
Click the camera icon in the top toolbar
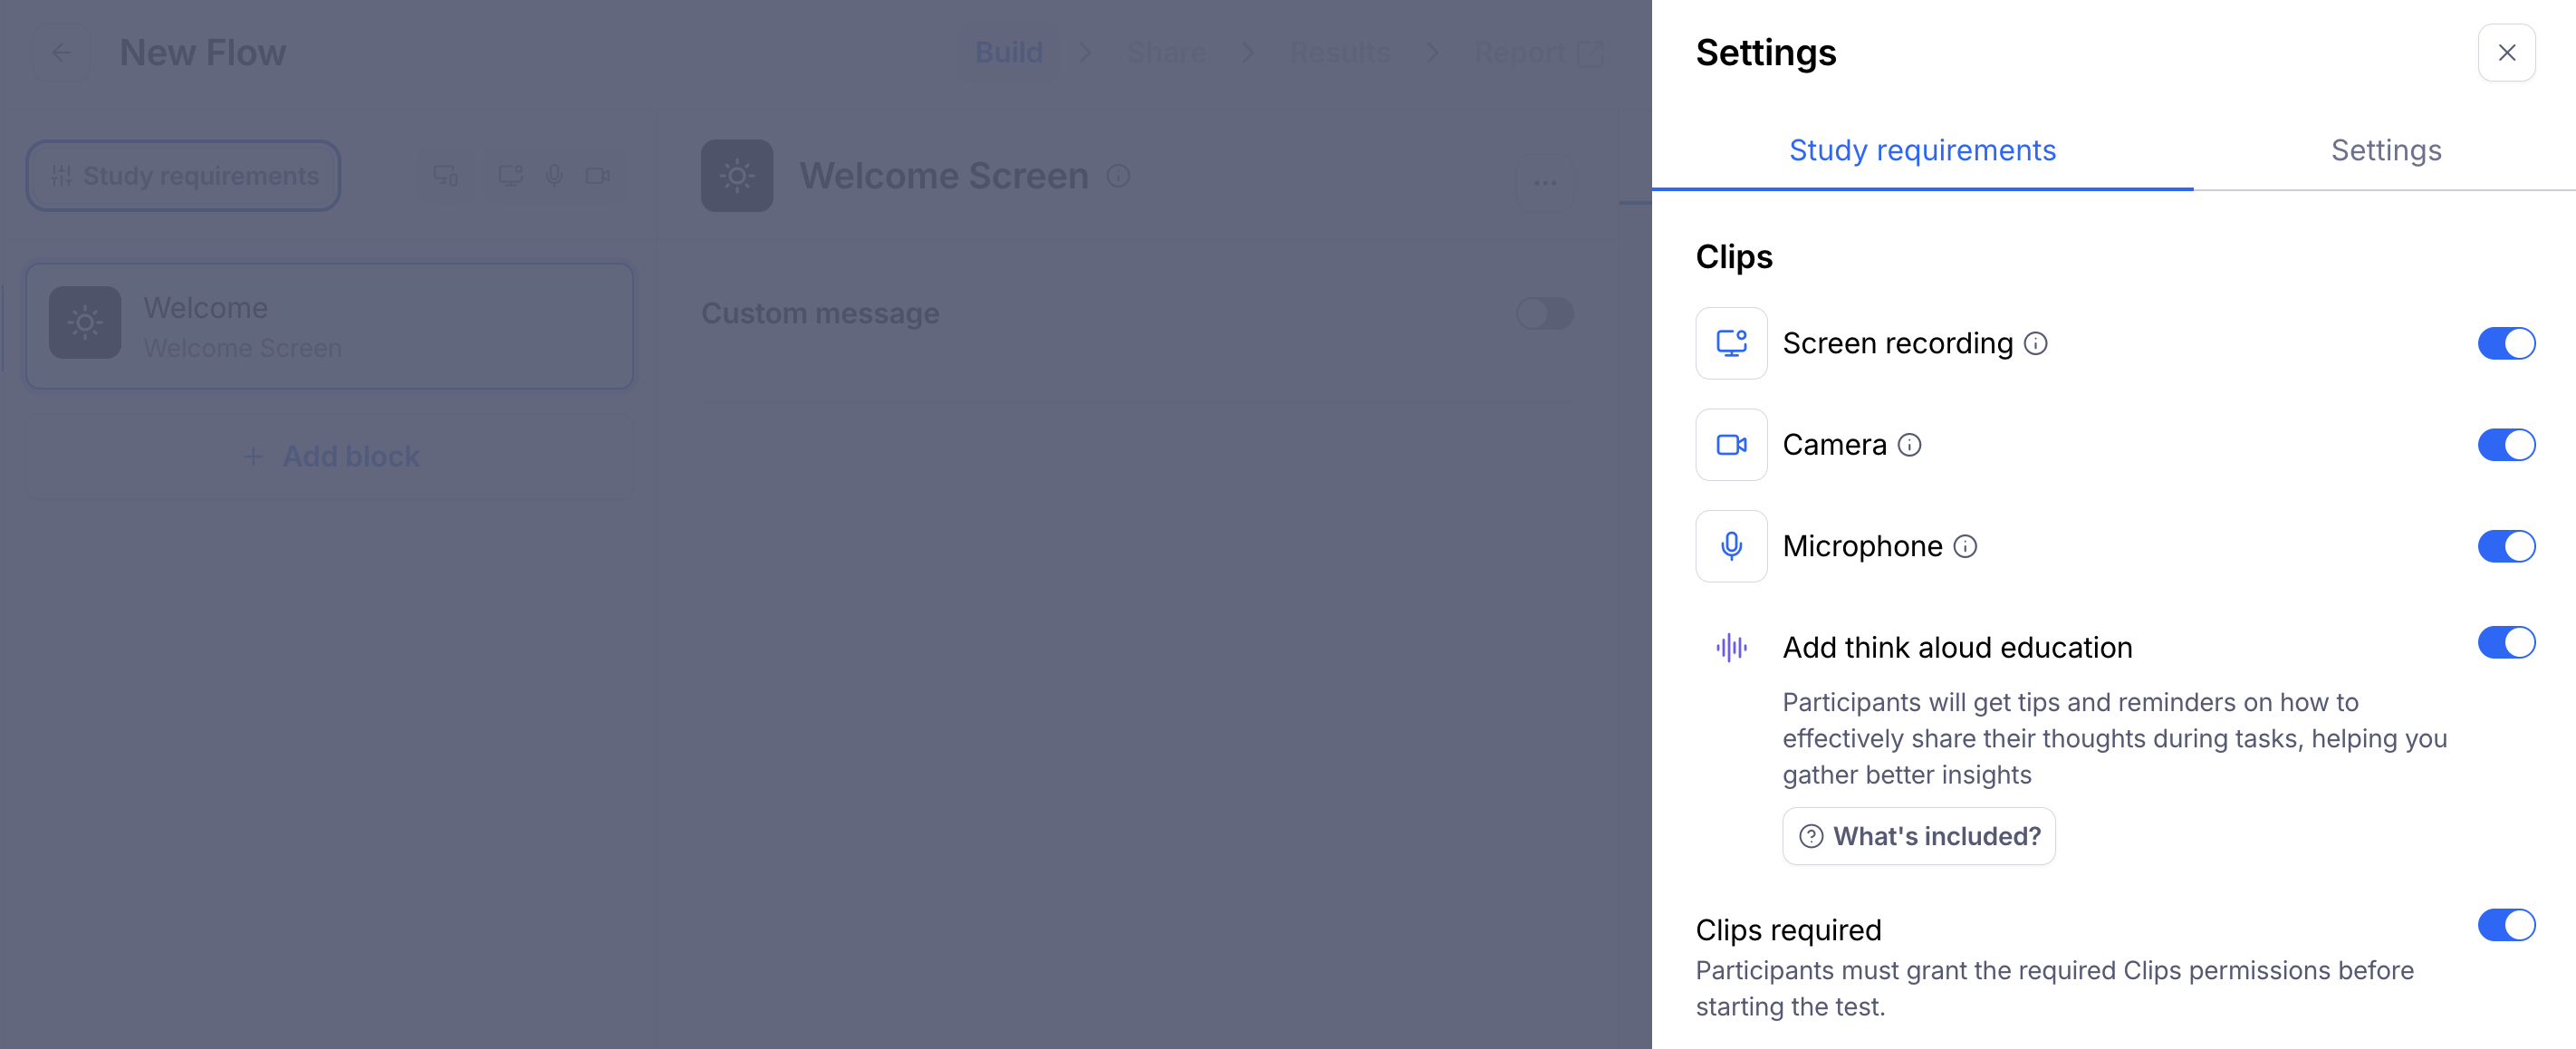(x=599, y=174)
